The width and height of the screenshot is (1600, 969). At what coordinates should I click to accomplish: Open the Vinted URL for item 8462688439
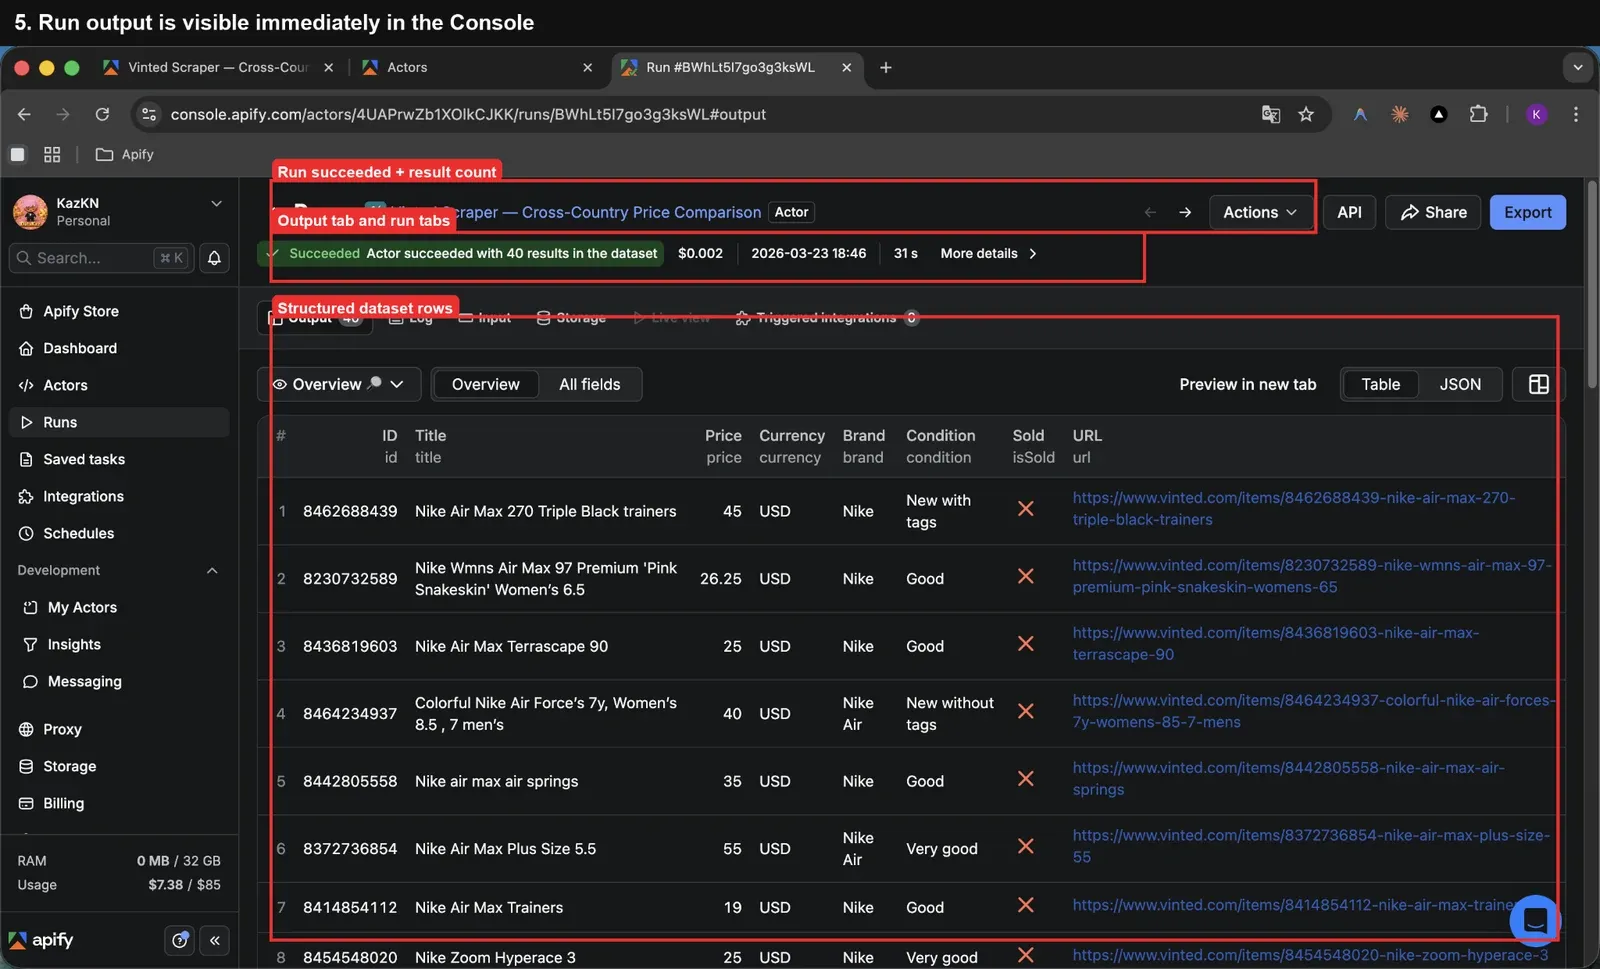coord(1294,508)
